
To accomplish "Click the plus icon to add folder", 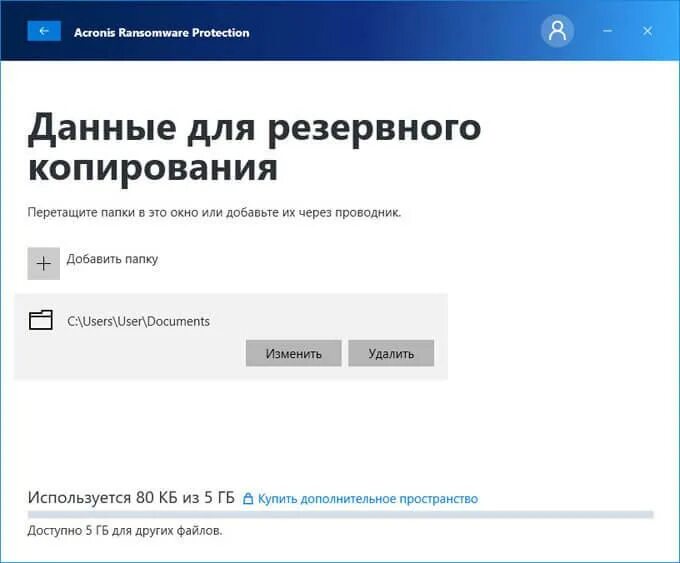I will 44,263.
